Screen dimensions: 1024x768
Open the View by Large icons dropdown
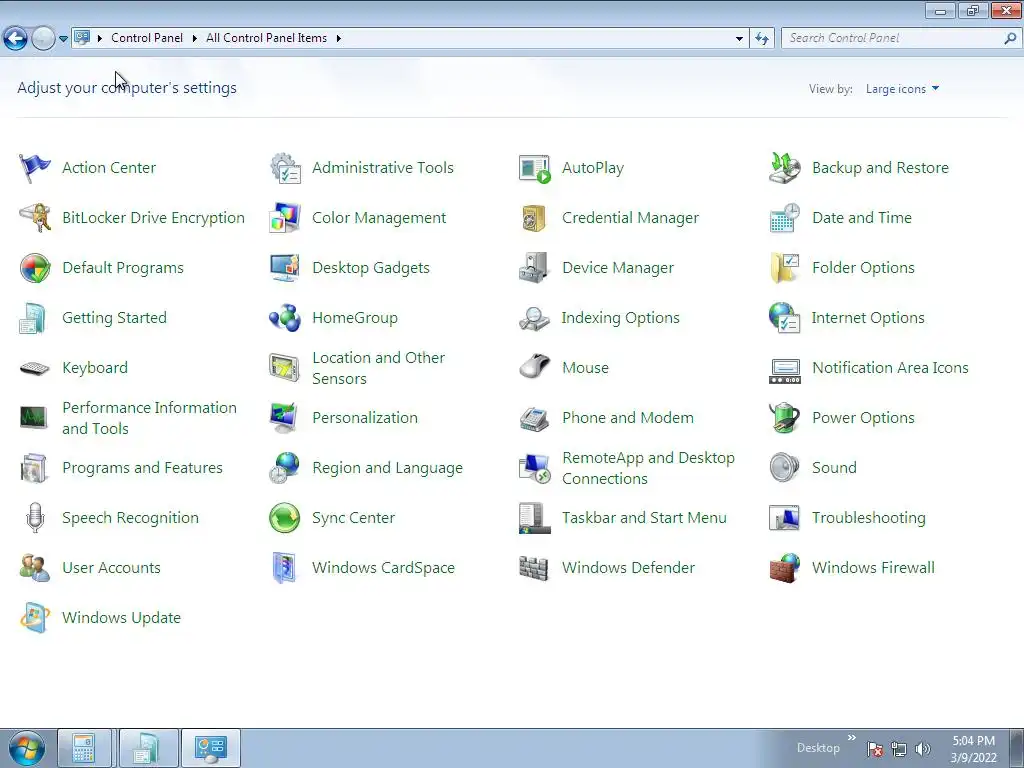coord(903,89)
